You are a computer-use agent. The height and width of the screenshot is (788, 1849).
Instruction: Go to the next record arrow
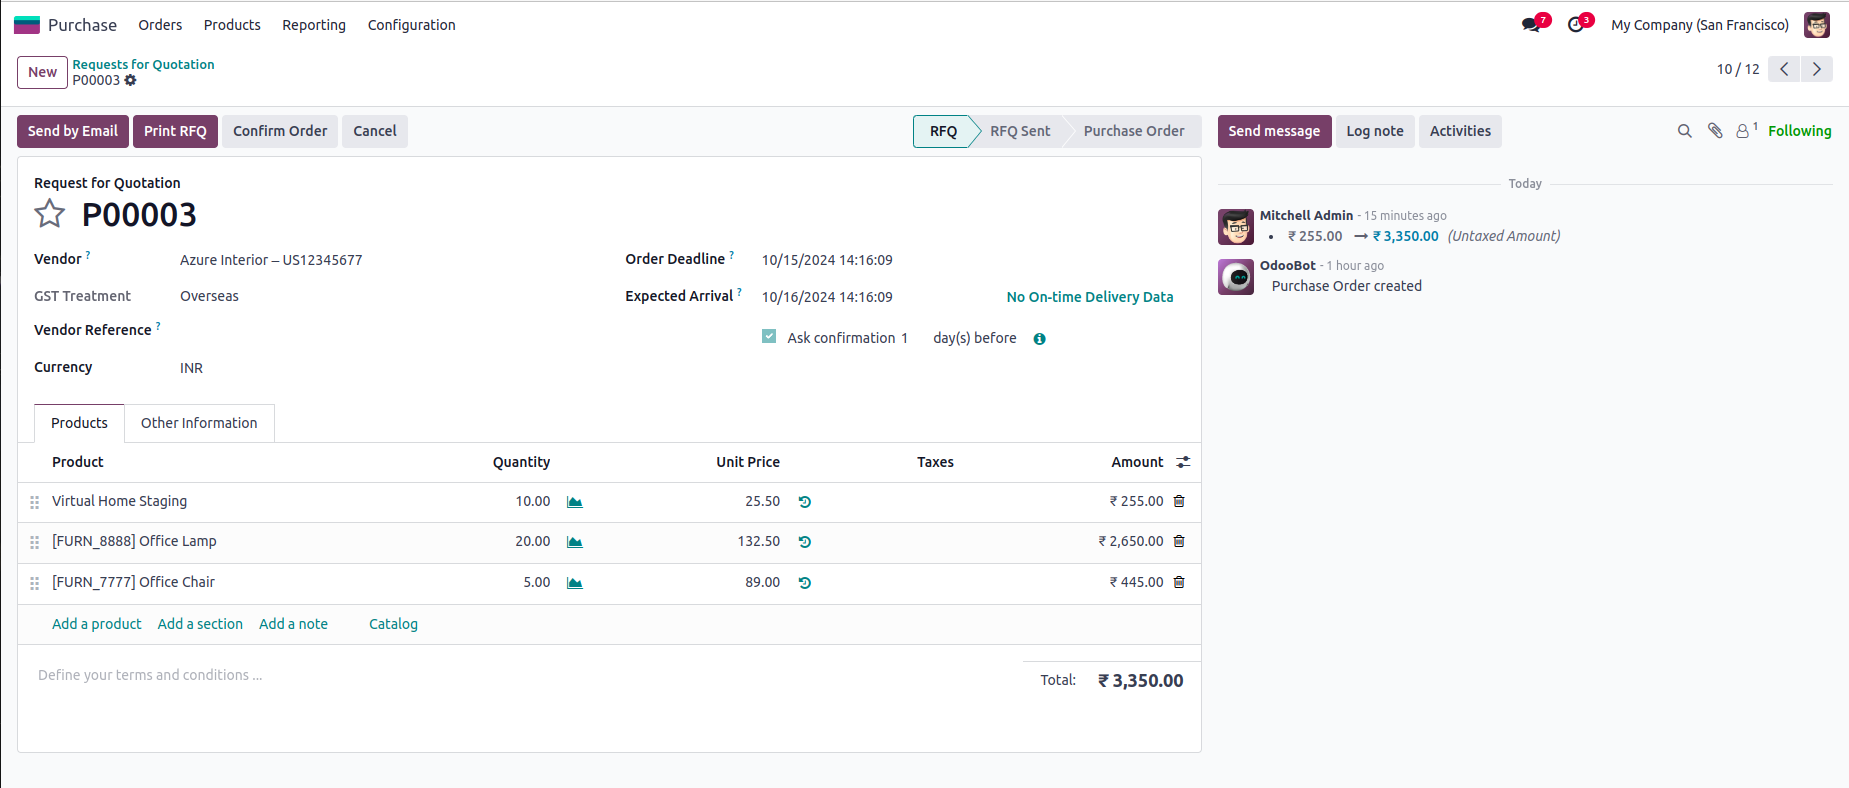pos(1817,69)
